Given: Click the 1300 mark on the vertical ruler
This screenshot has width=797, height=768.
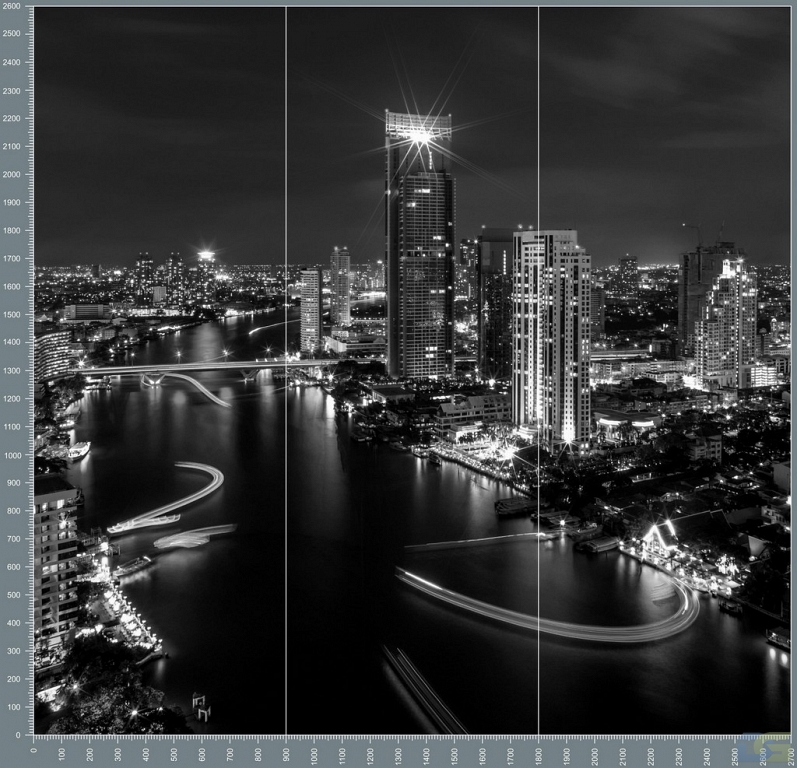Looking at the screenshot, I should 12,371.
